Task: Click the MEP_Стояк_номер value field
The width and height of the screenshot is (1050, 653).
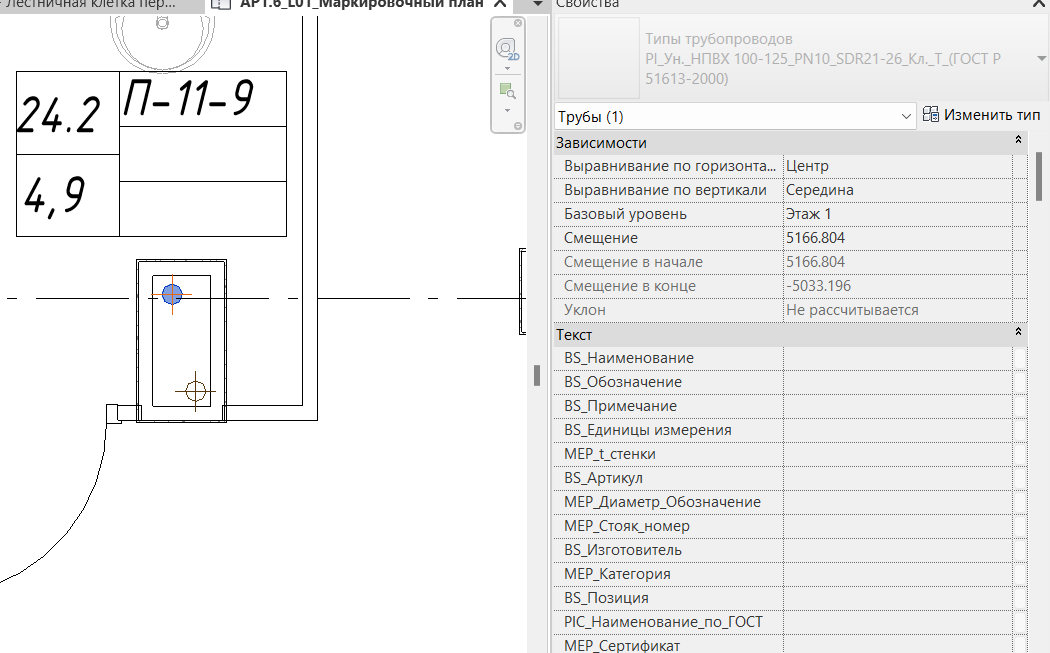Action: pyautogui.click(x=897, y=526)
